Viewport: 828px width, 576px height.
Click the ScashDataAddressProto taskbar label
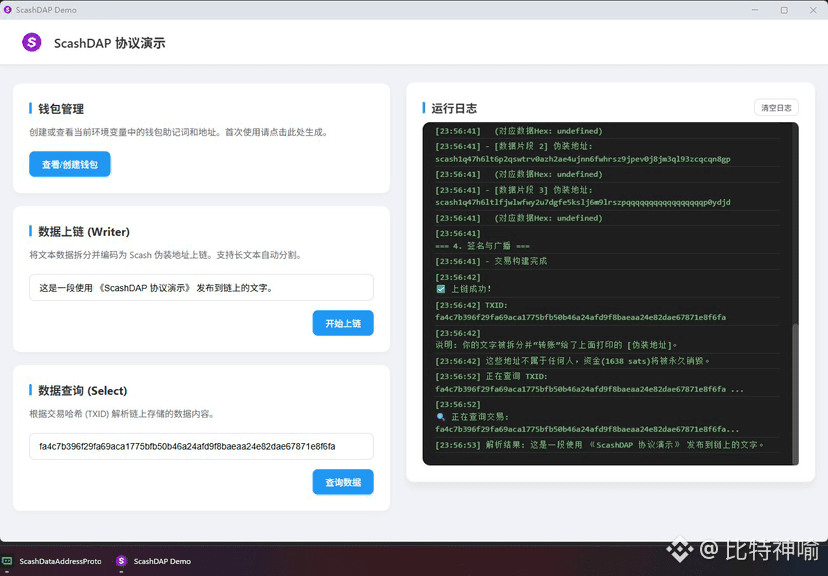click(60, 561)
